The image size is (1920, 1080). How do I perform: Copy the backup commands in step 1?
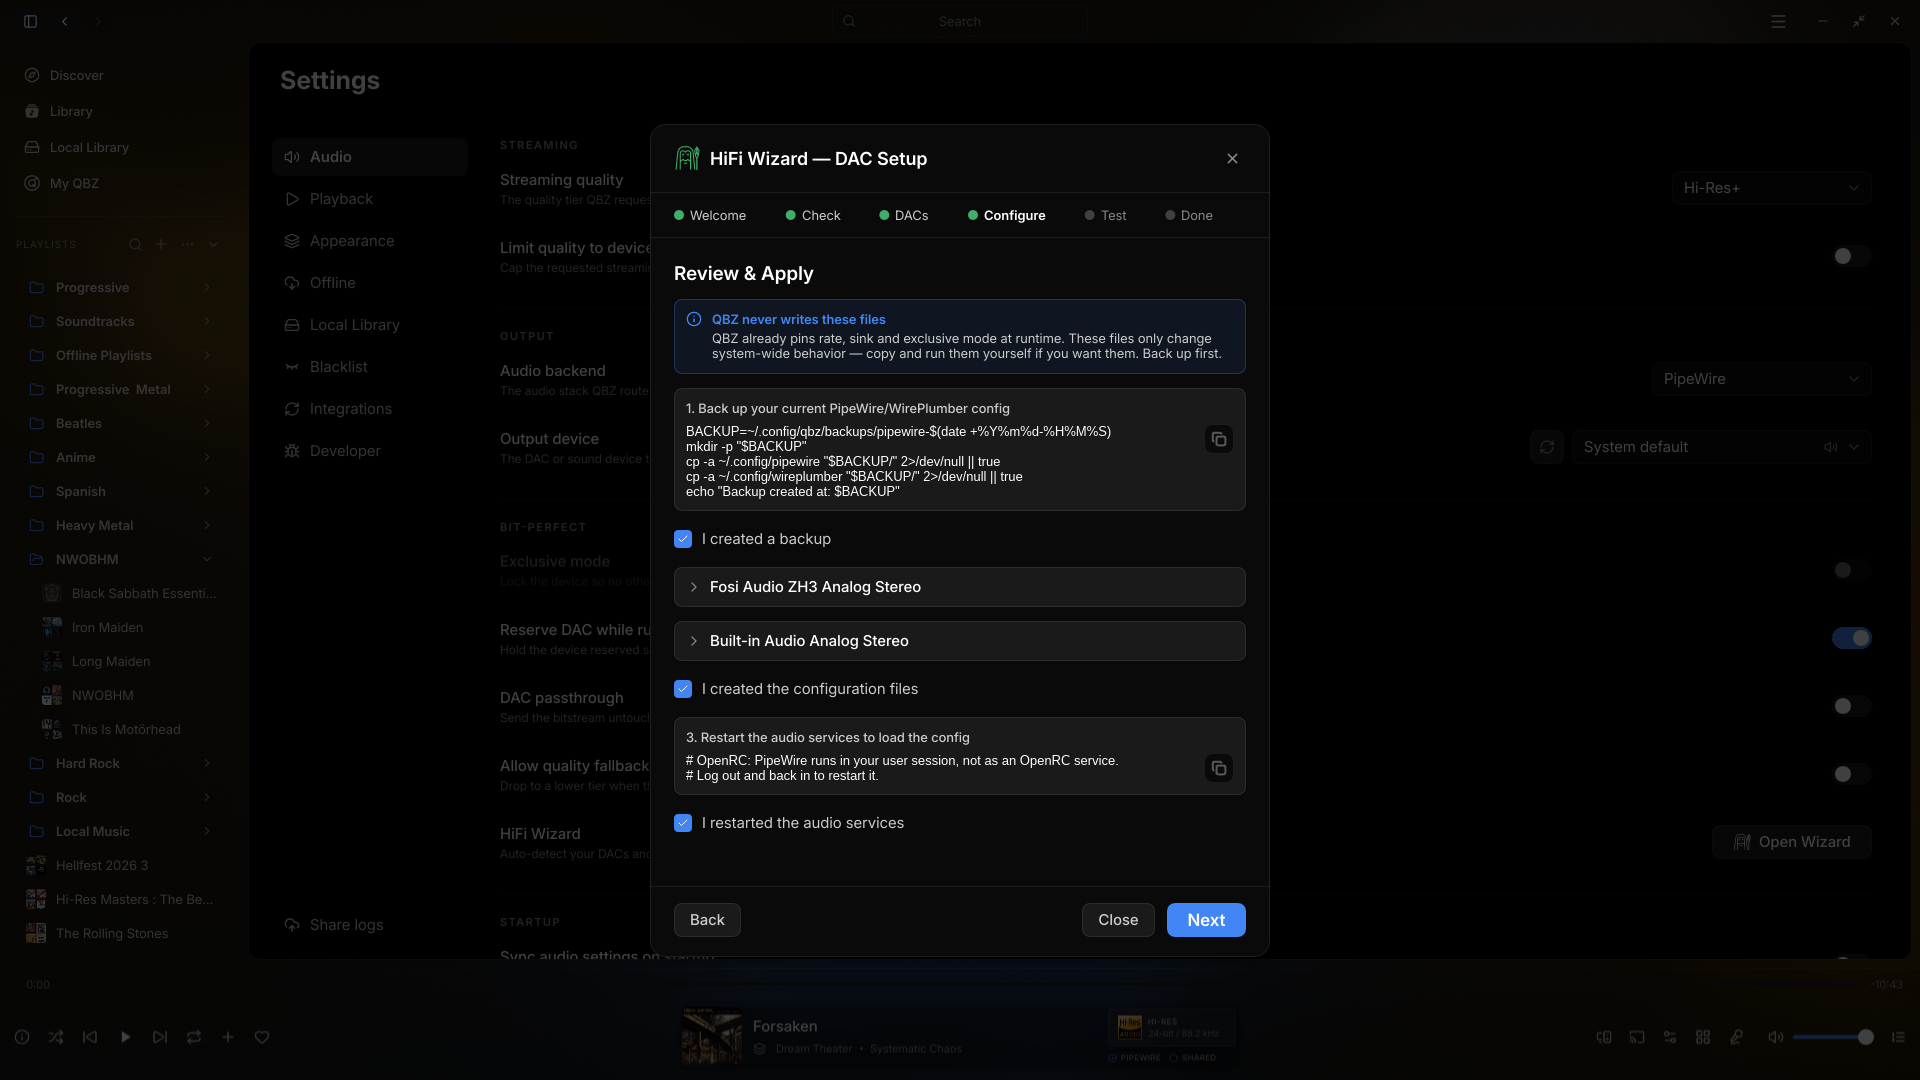coord(1218,440)
